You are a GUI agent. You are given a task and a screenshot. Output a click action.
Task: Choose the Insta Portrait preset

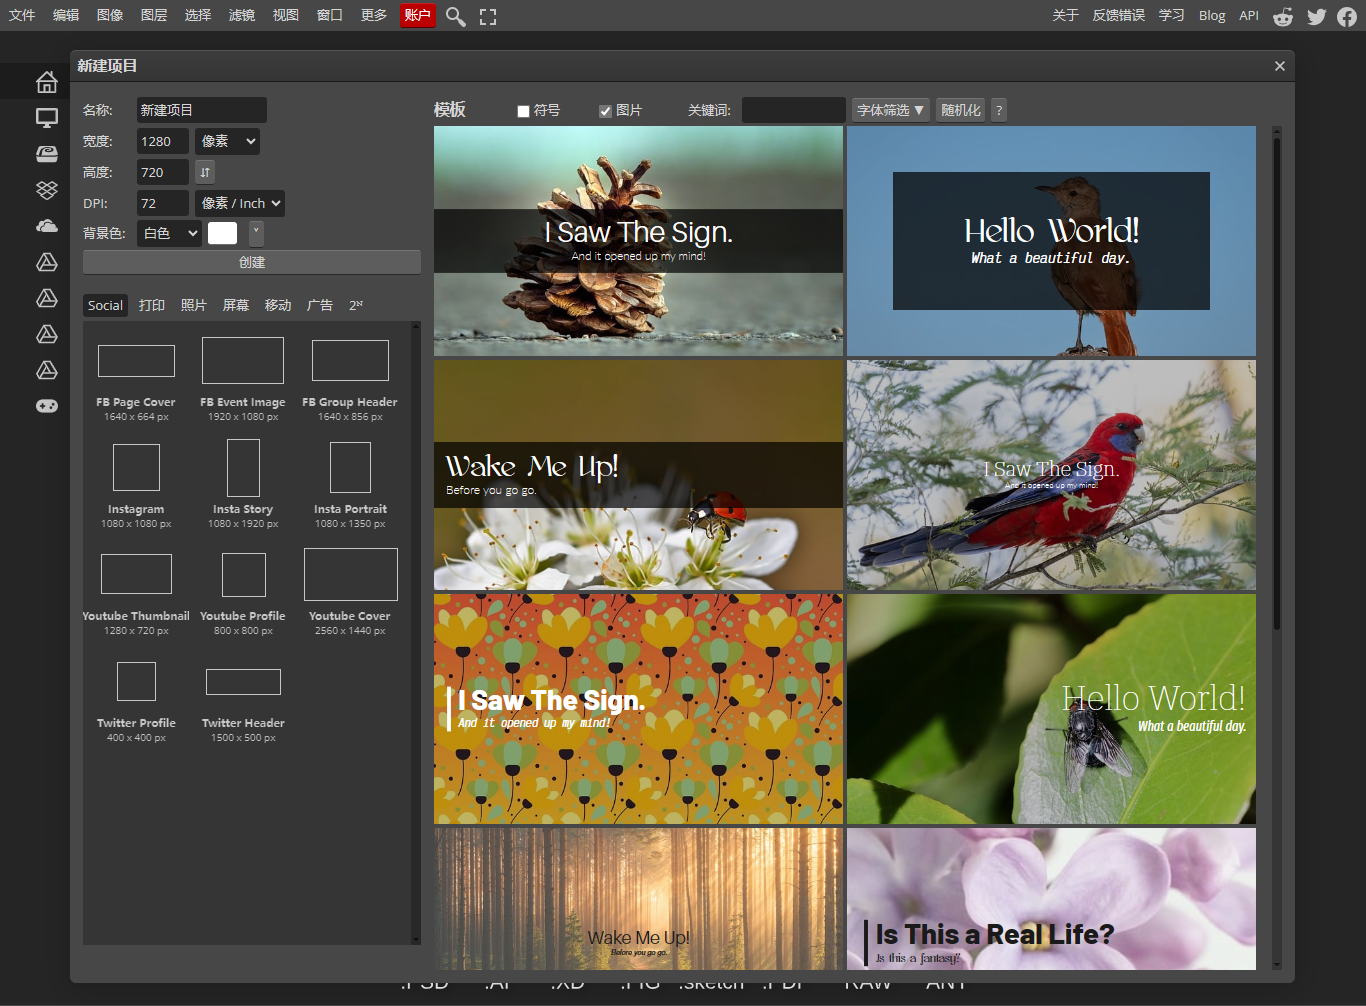coord(350,487)
